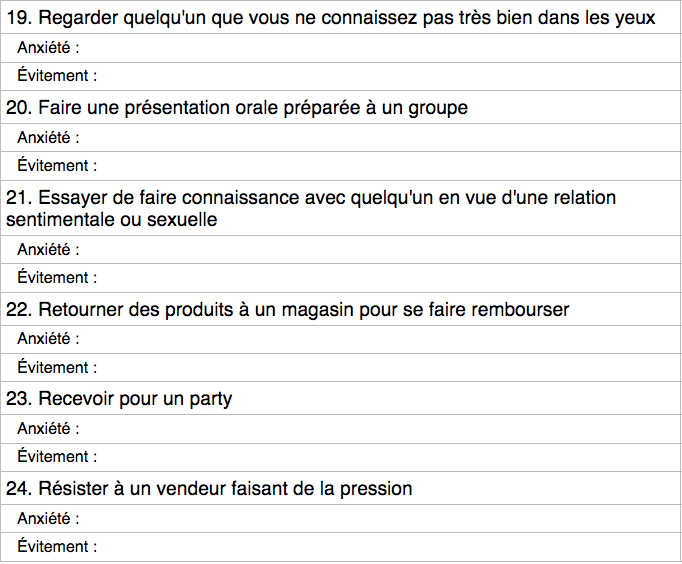Click the Anxiété row under question 24

point(341,519)
